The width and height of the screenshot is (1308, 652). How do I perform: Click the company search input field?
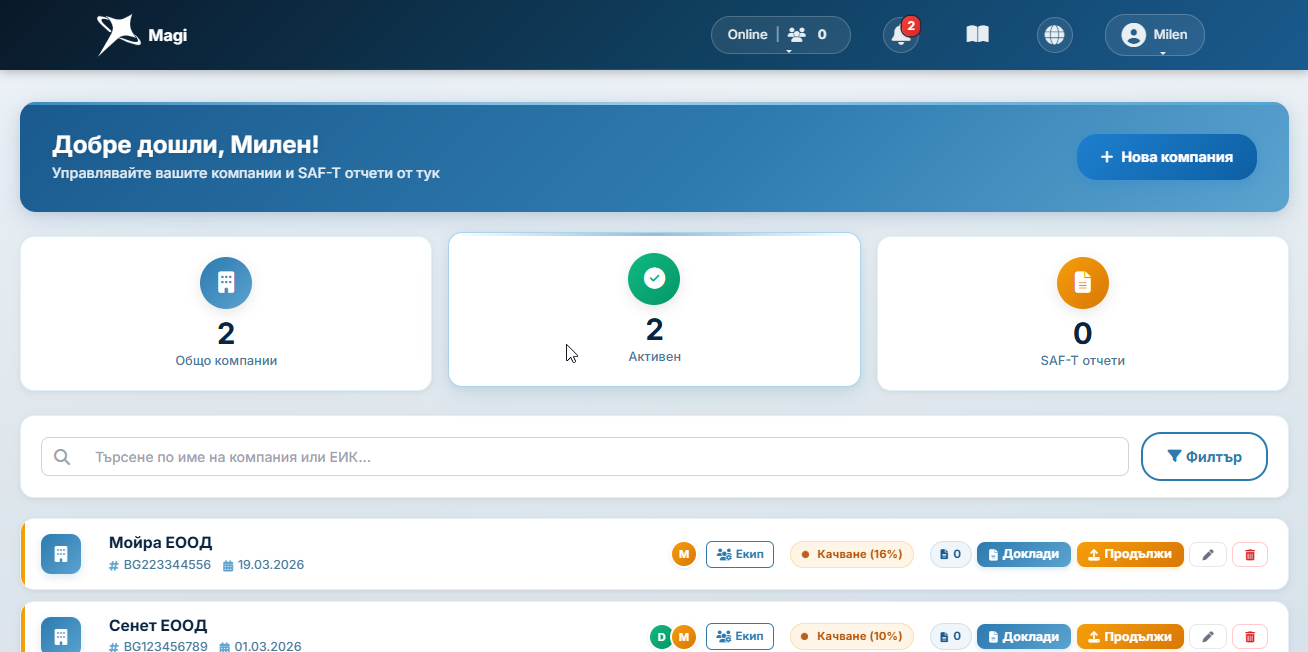584,457
